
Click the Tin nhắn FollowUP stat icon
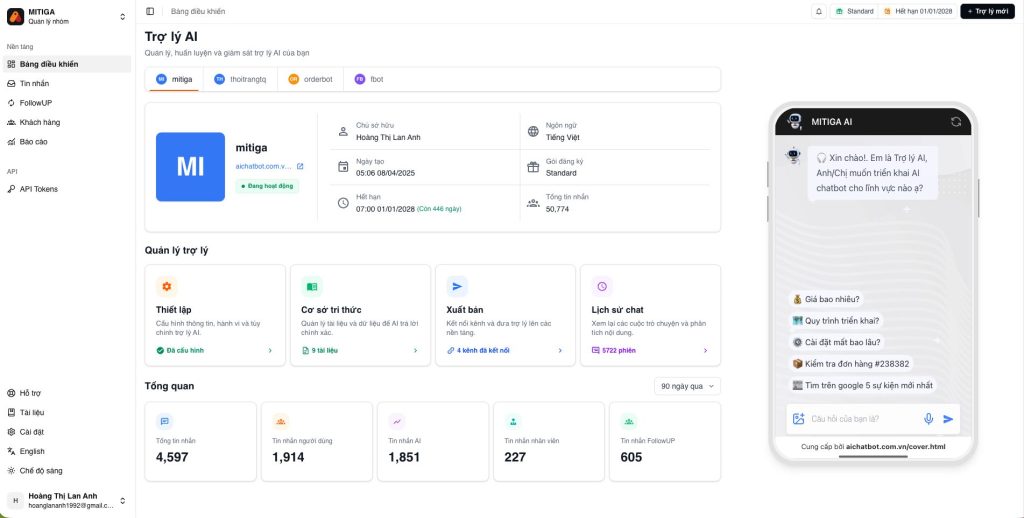pyautogui.click(x=629, y=421)
